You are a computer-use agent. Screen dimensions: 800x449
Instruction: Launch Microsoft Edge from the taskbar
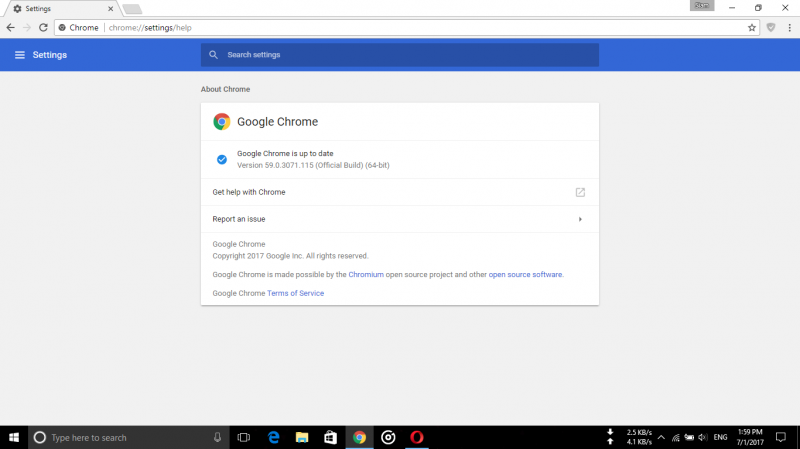[273, 437]
